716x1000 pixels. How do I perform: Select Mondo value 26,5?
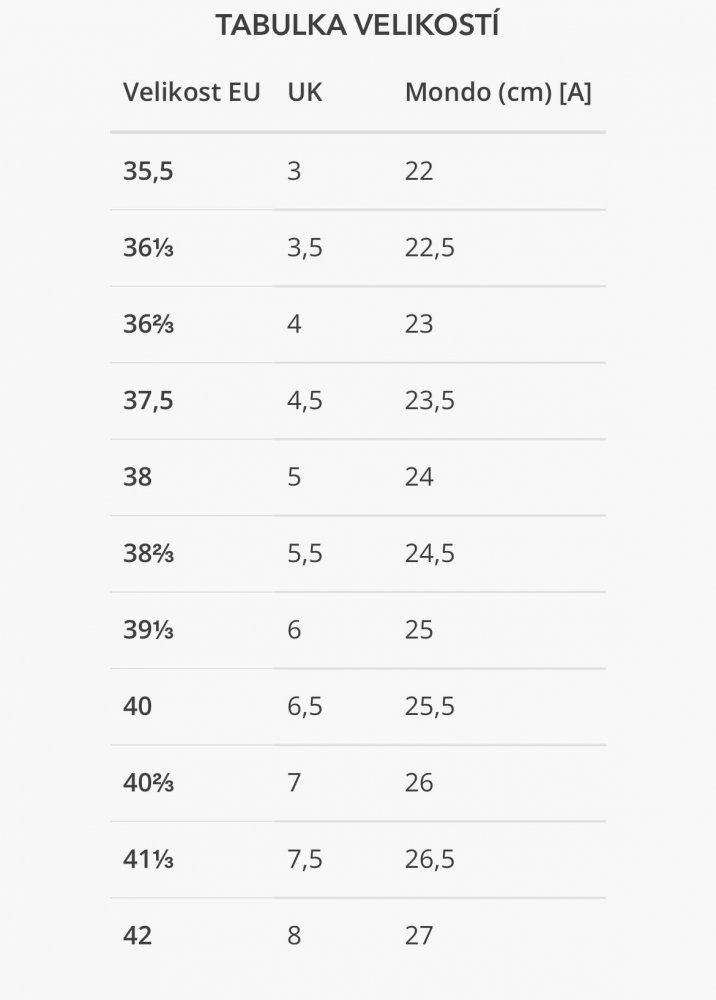coord(430,860)
